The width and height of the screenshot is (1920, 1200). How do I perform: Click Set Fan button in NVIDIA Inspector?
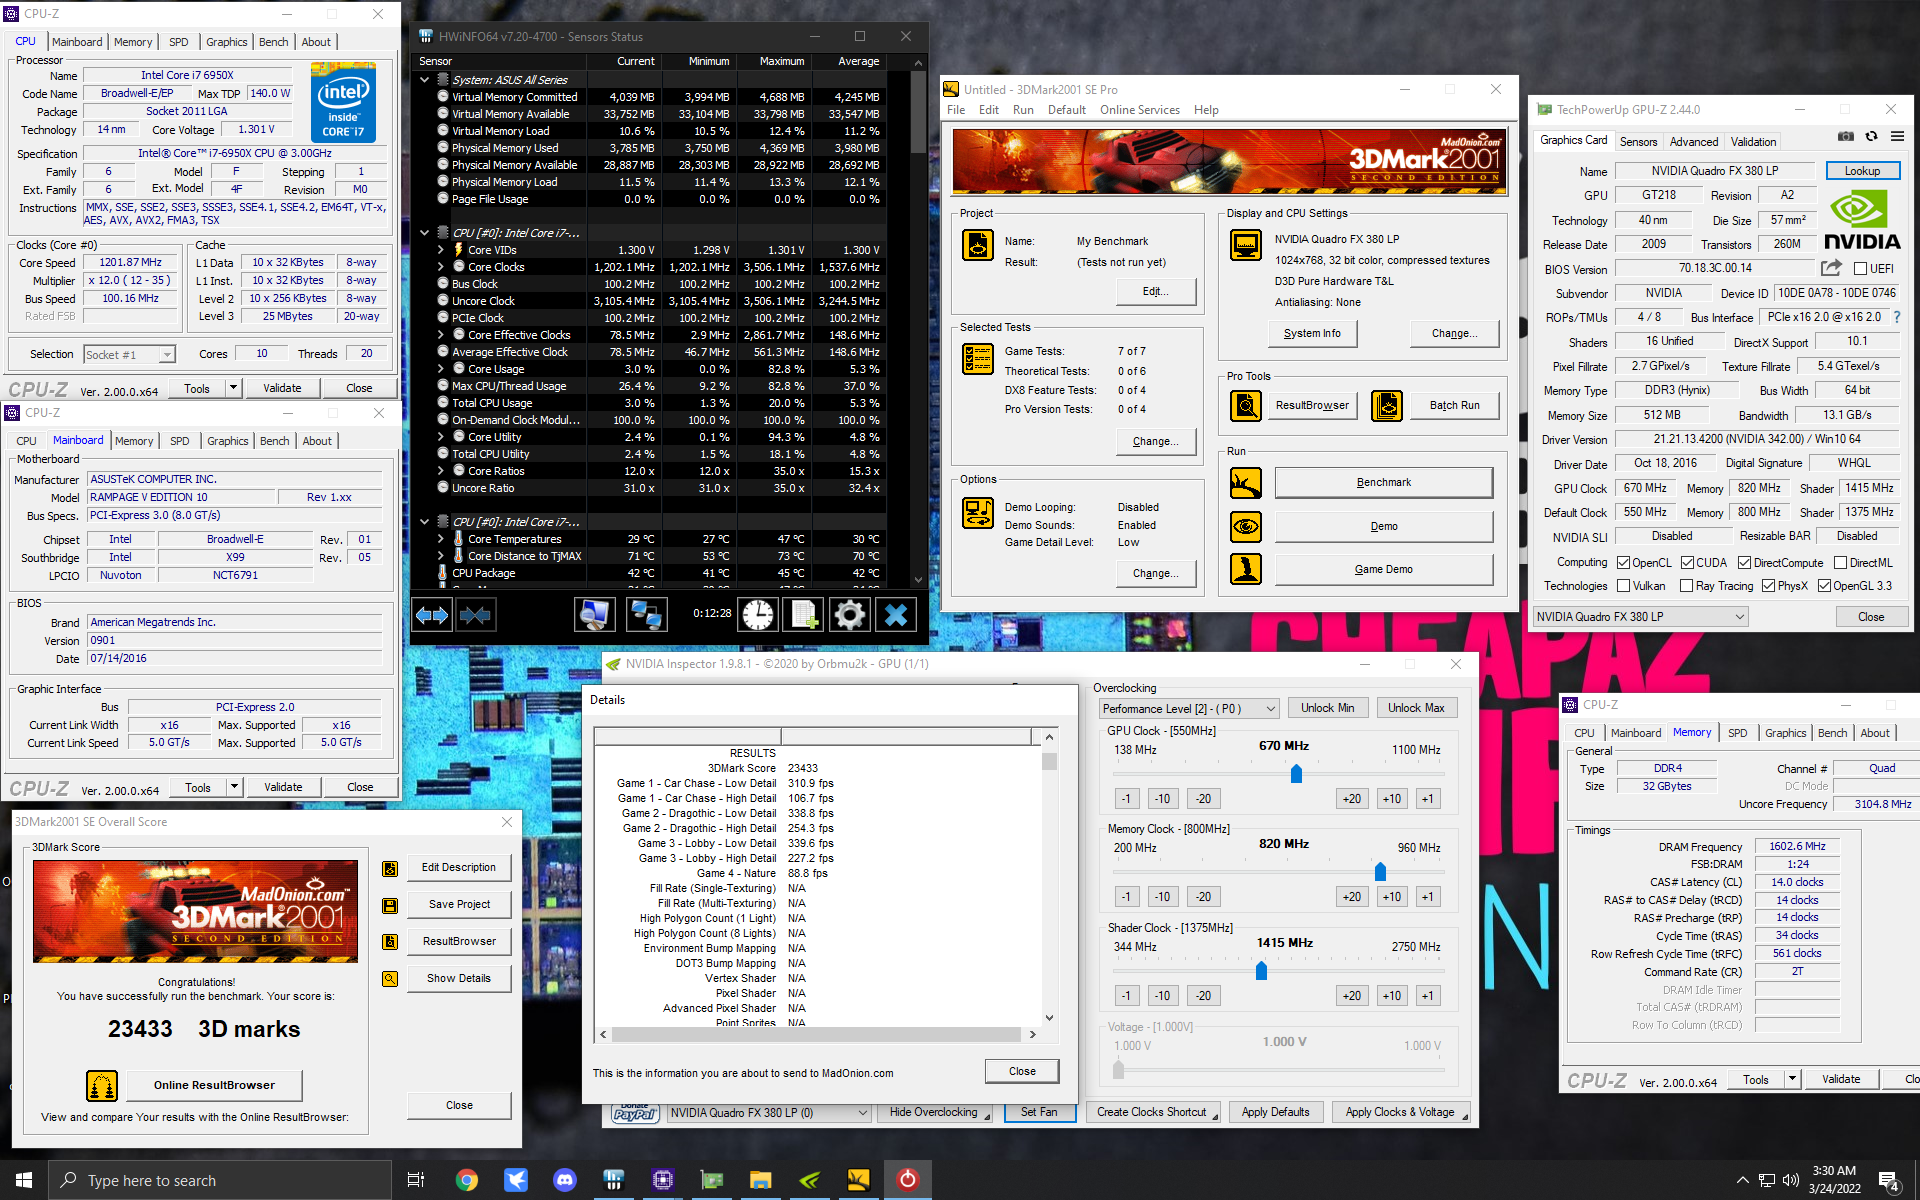coord(1039,1112)
